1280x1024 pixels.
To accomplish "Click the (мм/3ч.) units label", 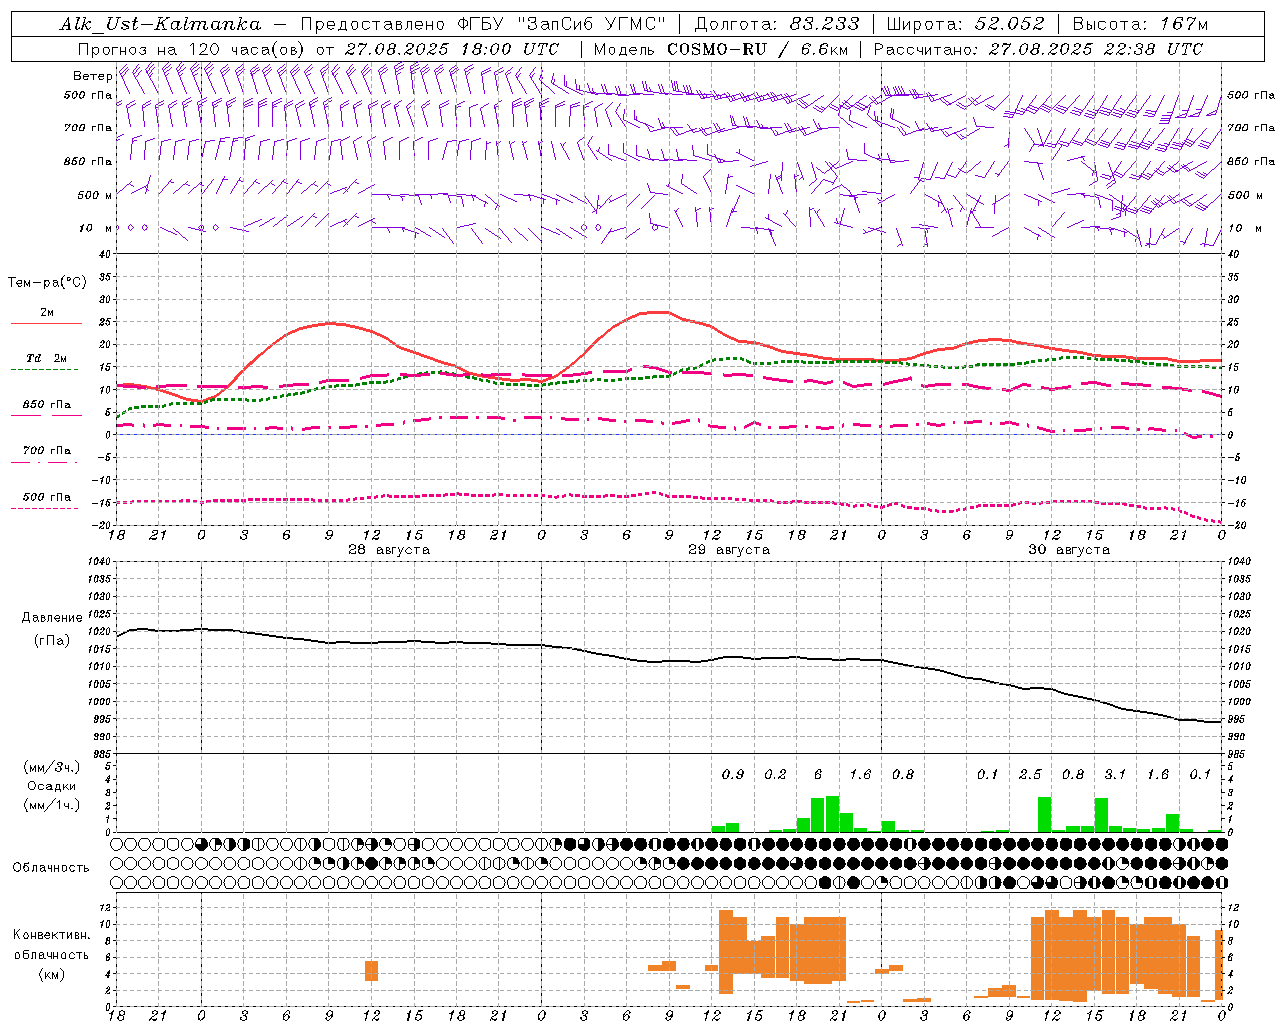I will [51, 767].
